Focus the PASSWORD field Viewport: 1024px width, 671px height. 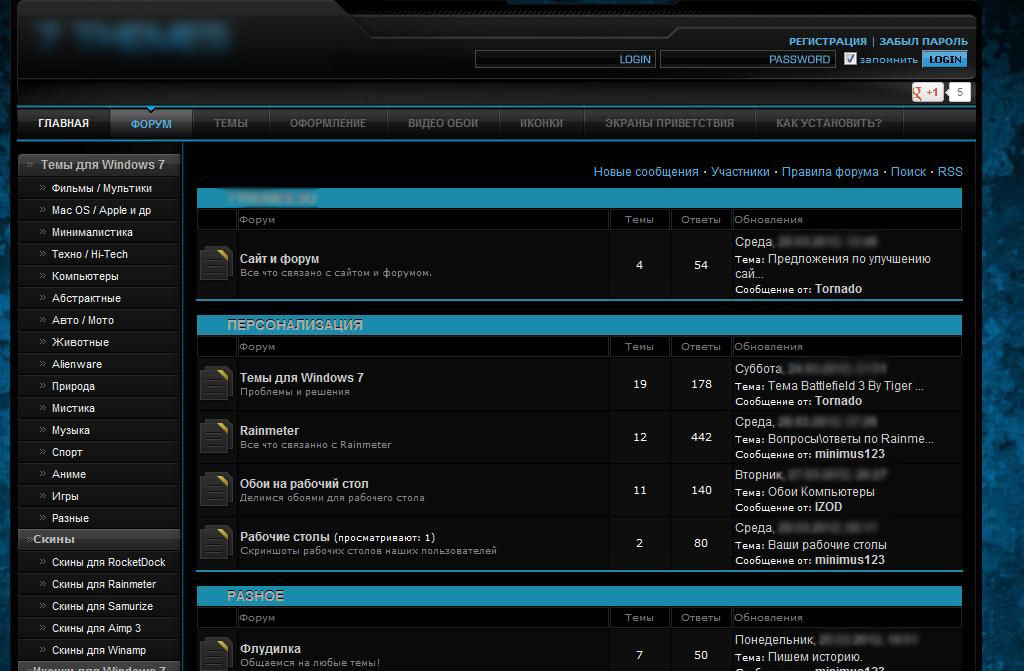click(748, 59)
